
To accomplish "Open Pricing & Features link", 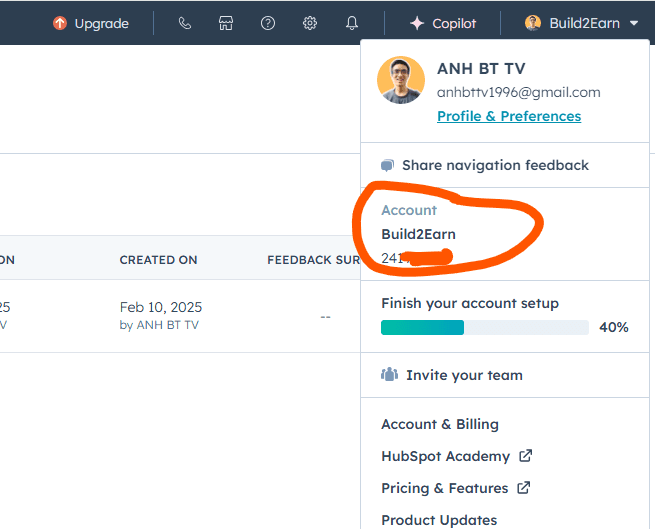I will click(x=445, y=488).
